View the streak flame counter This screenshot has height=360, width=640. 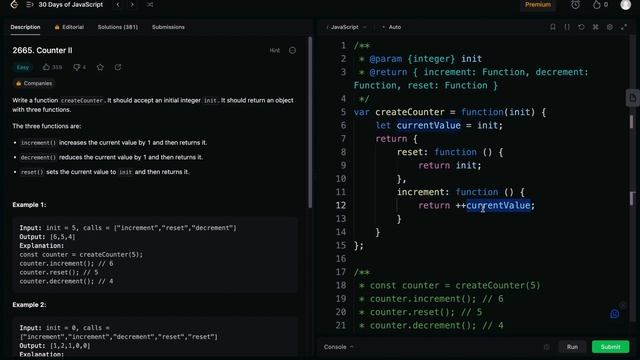click(600, 4)
